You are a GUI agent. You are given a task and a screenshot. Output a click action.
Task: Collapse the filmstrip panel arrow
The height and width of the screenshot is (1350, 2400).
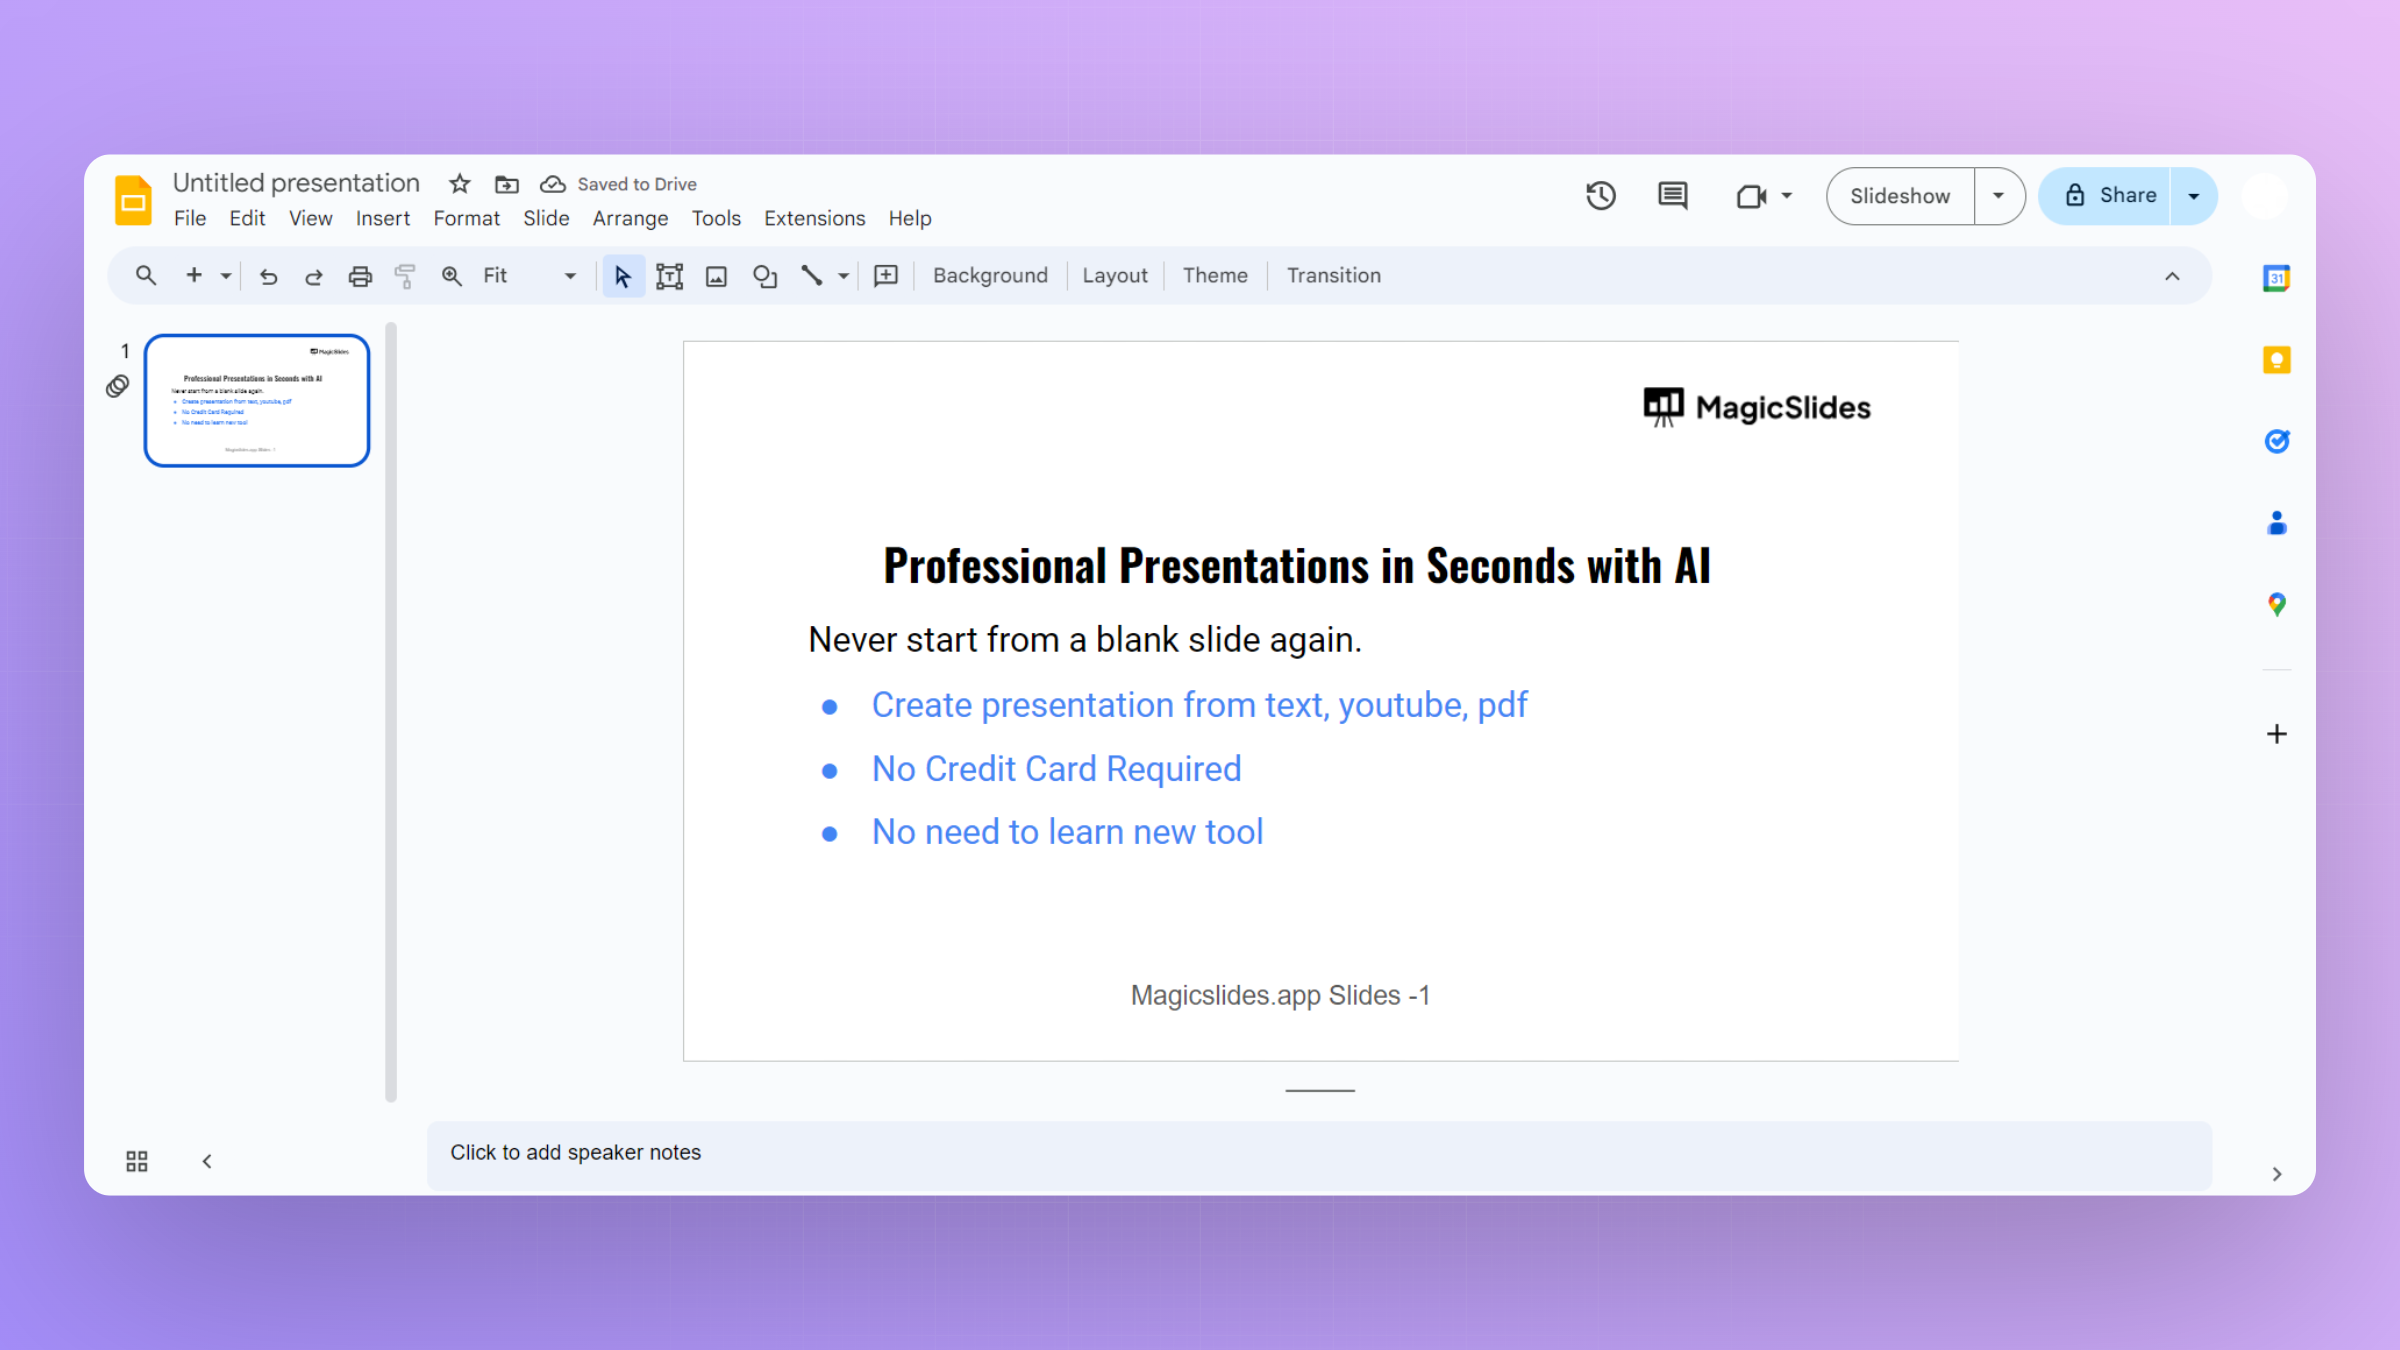(207, 1161)
